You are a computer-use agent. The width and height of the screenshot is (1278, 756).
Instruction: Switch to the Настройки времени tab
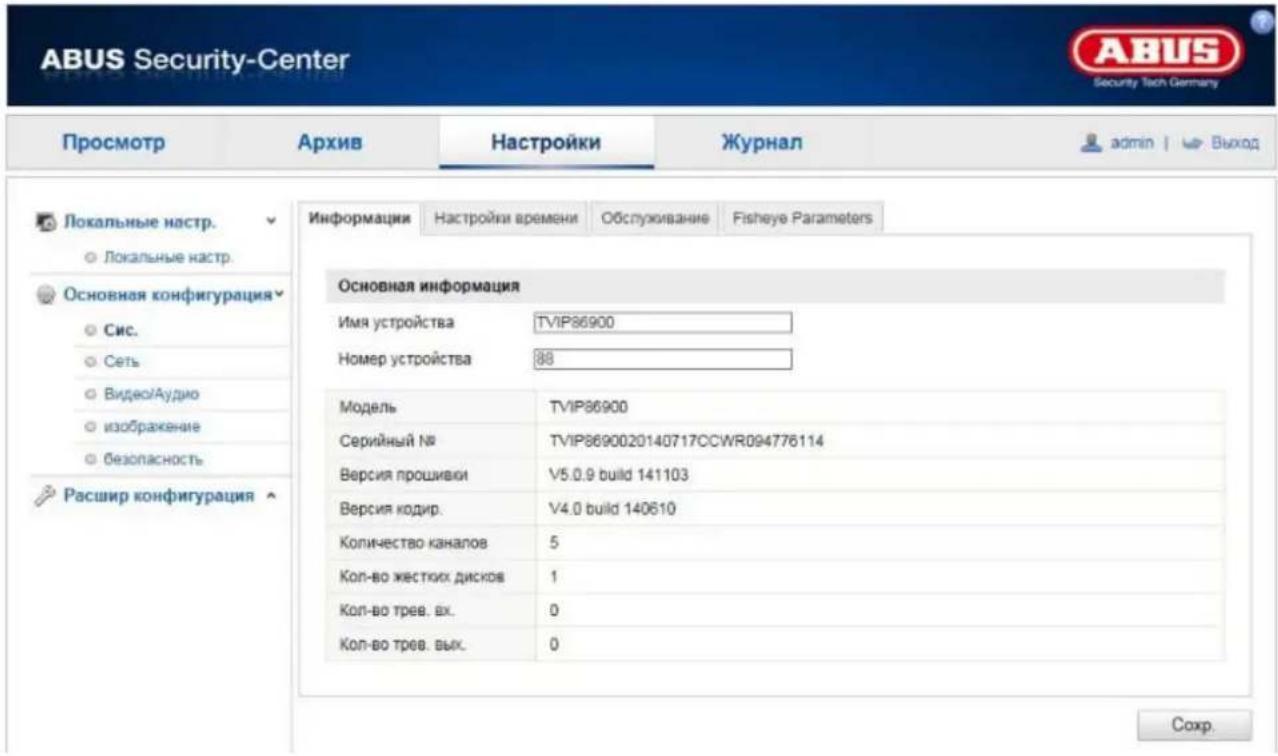[x=506, y=219]
